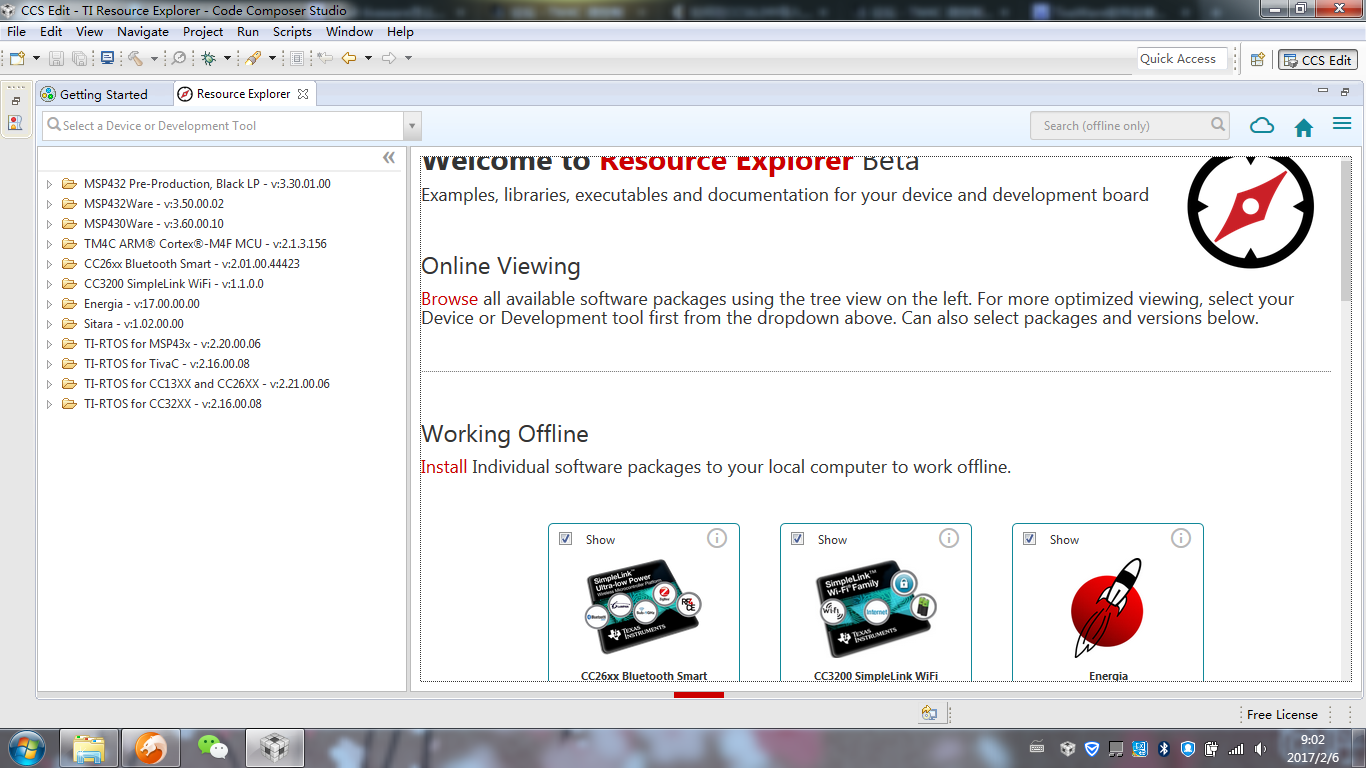
Task: Restore the minimized view stack icon
Action: pos(16,101)
